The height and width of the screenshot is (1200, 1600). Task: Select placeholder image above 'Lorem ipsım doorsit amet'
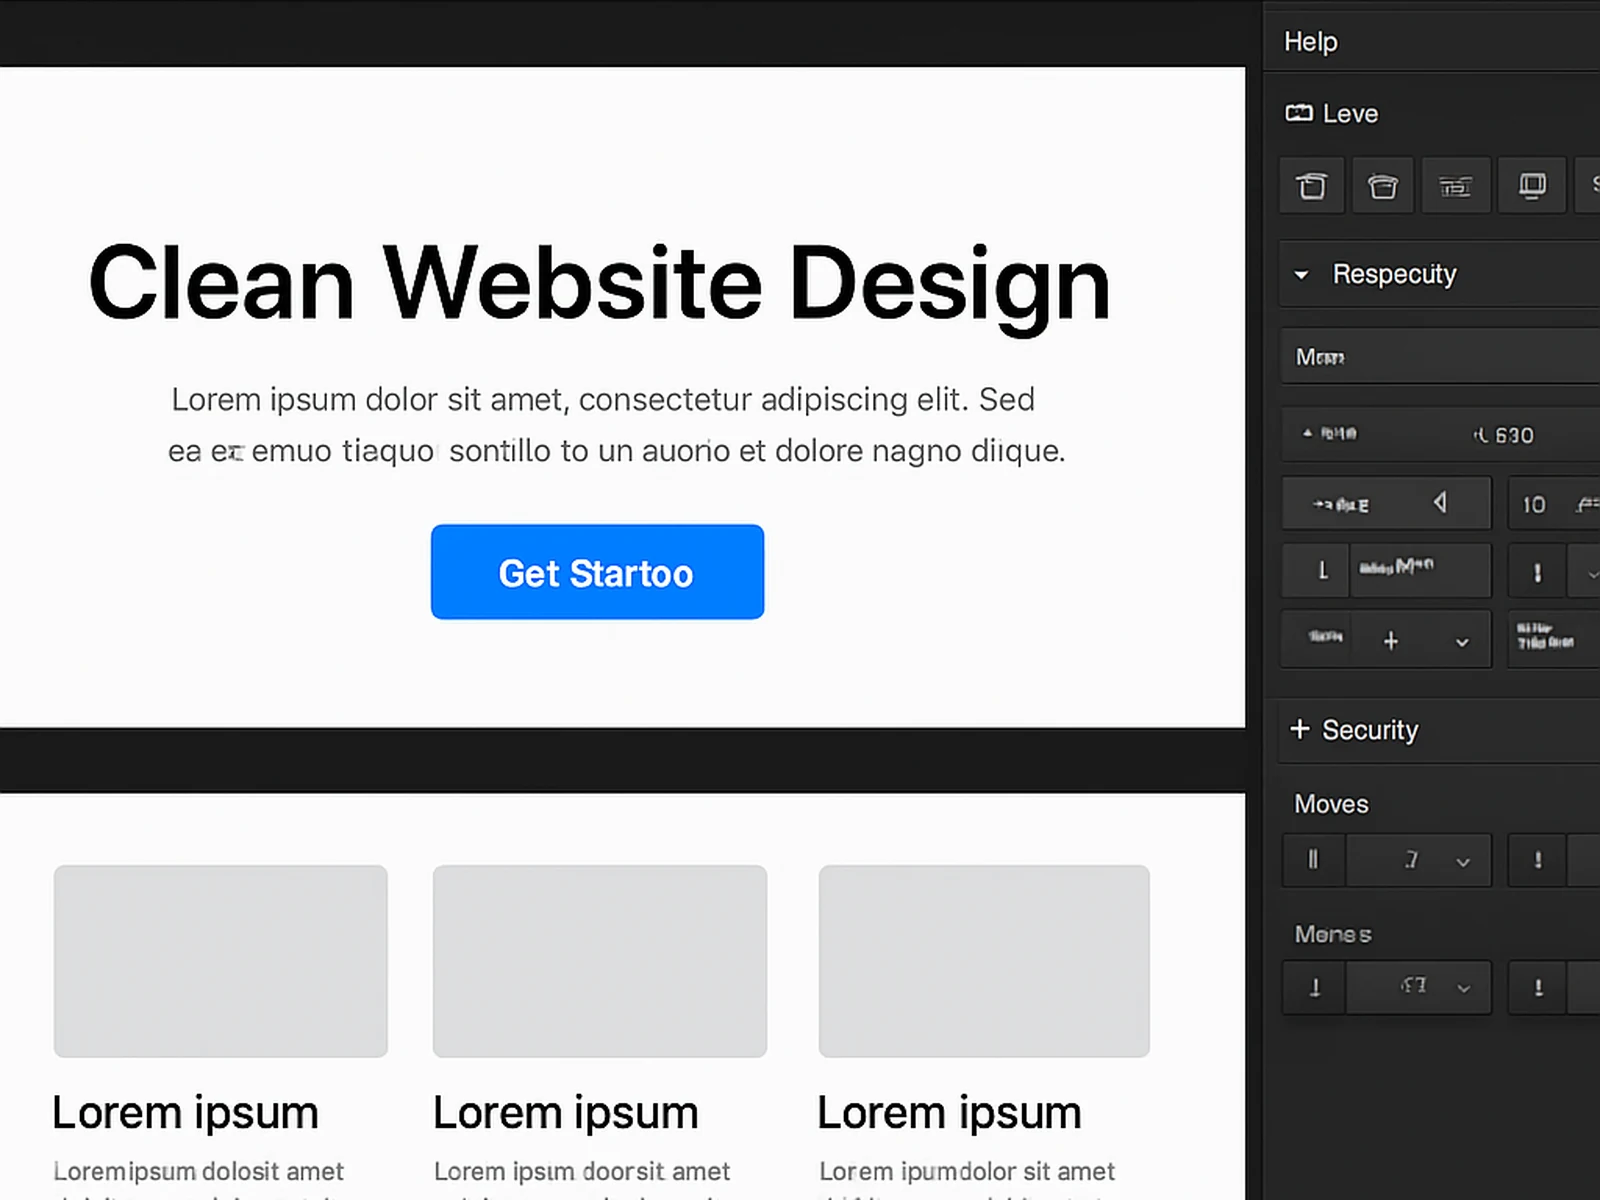click(x=600, y=961)
